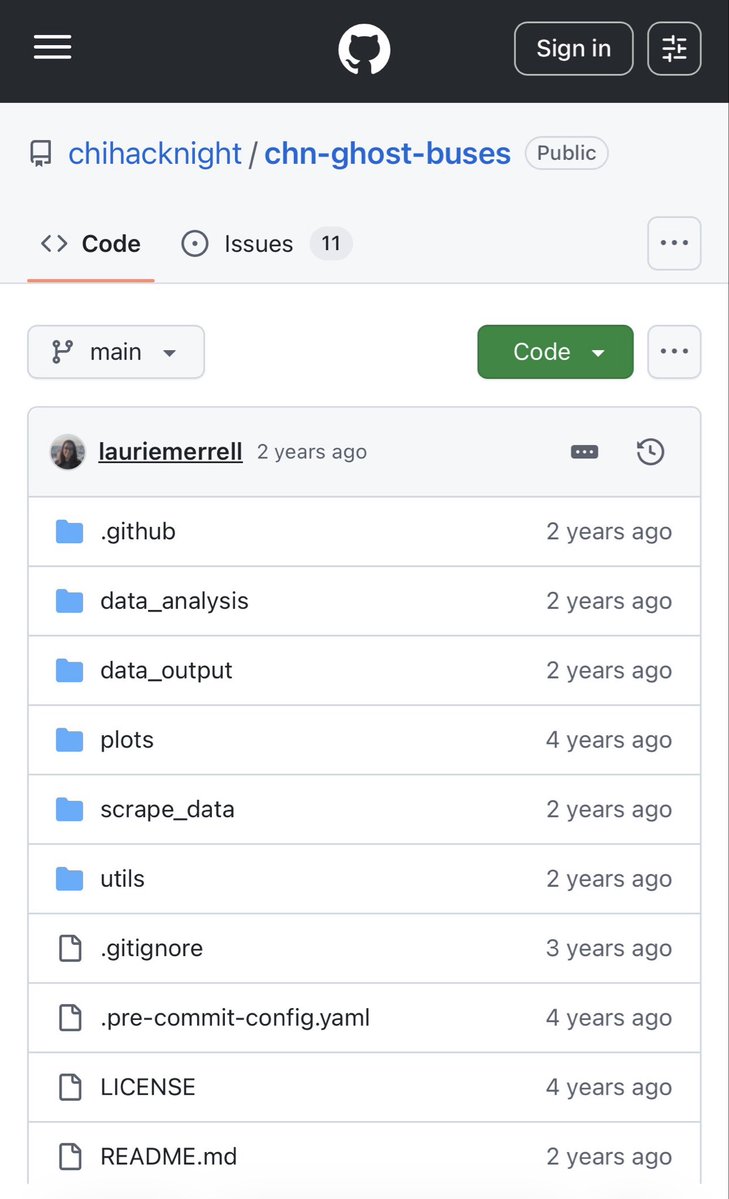Open chihacknight organization link
The width and height of the screenshot is (729, 1199).
[155, 154]
